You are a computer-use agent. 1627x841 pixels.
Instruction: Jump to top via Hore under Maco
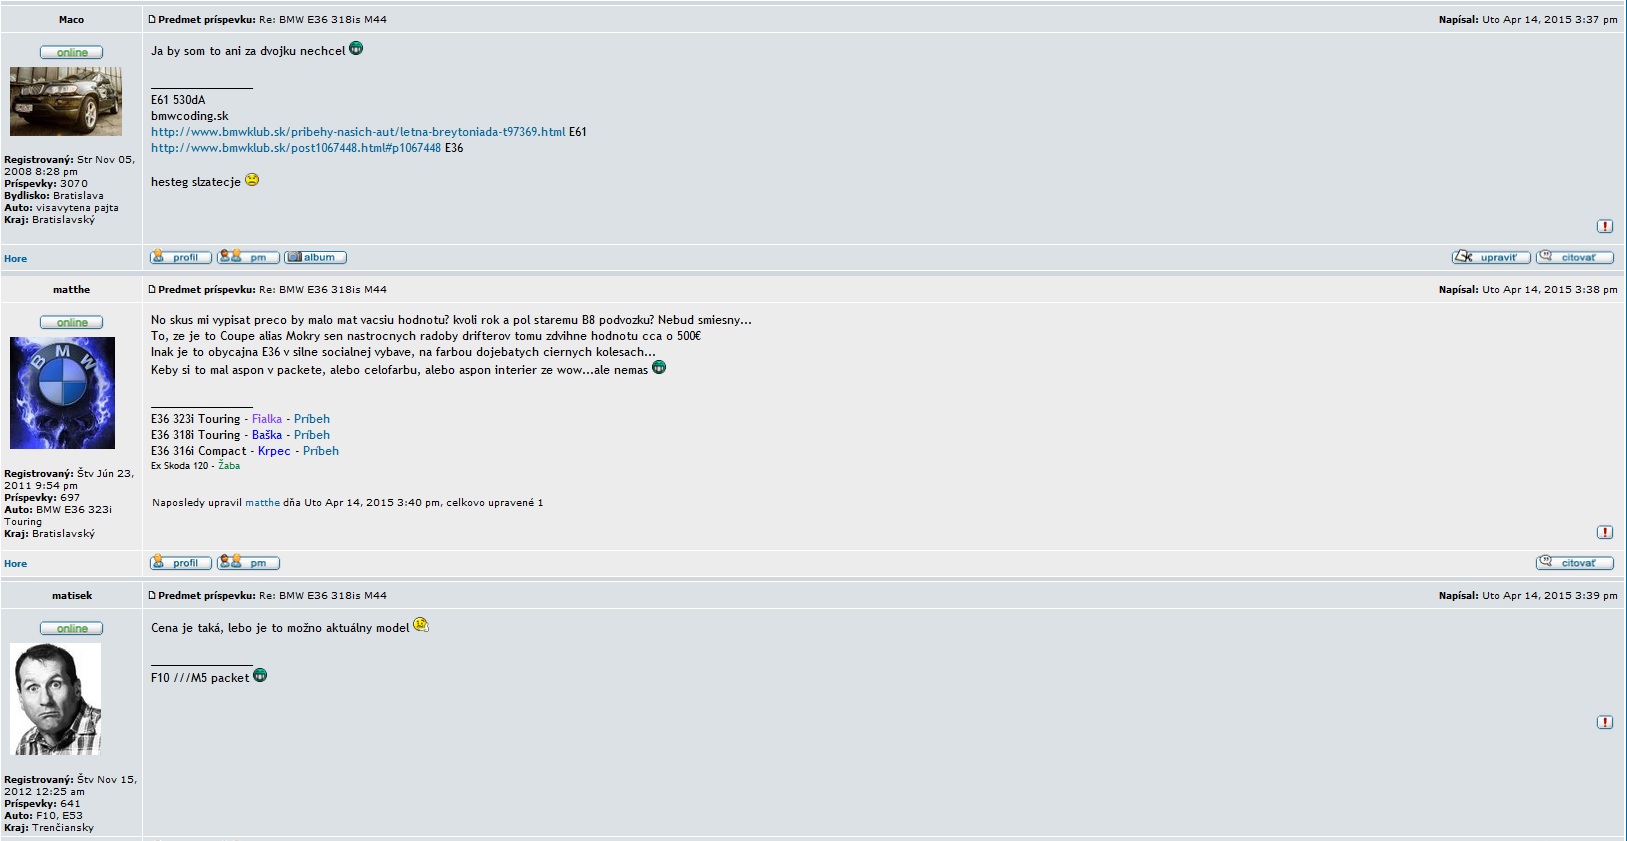coord(15,259)
